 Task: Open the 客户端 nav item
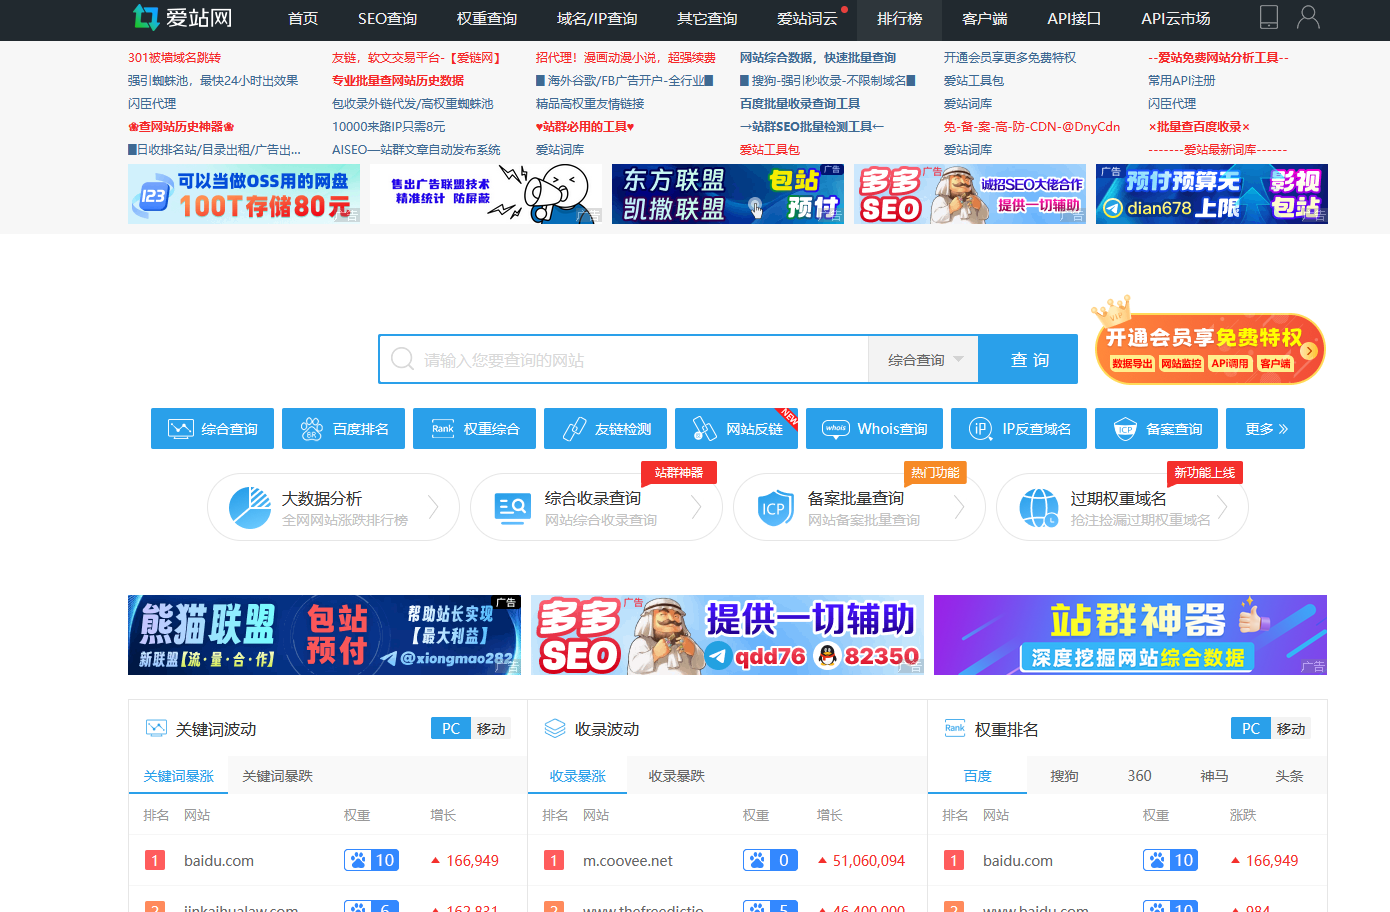[x=985, y=19]
